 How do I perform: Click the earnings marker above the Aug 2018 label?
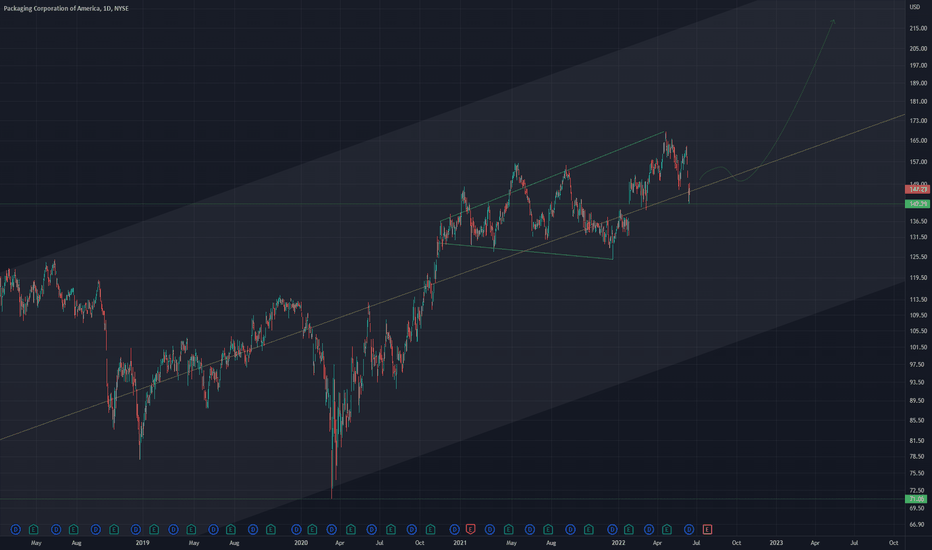click(x=74, y=529)
